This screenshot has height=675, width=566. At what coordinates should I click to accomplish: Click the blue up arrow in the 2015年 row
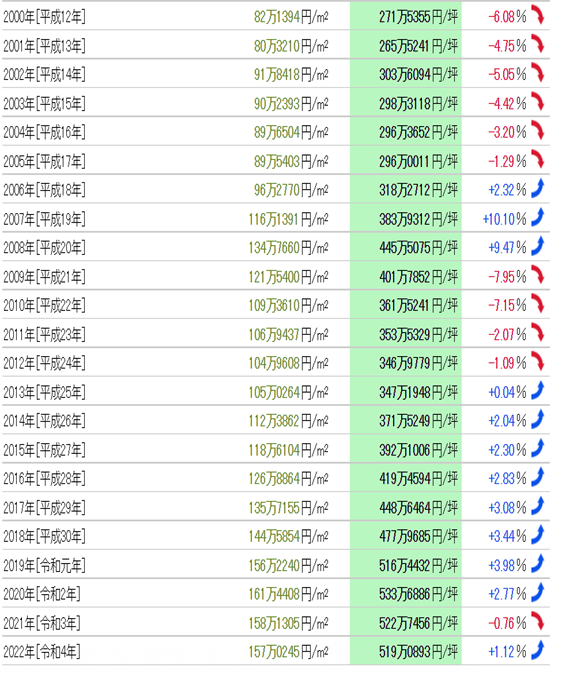coord(537,448)
